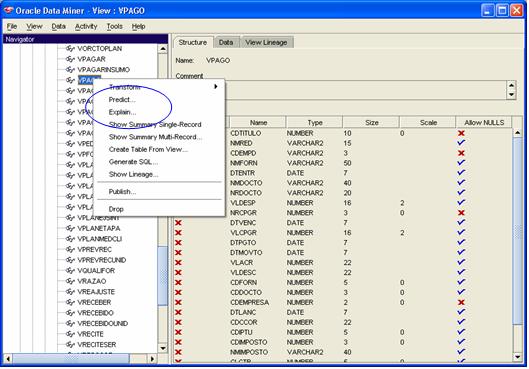
Task: Click Navigator horizontal scroll right arrow
Action: (x=152, y=359)
